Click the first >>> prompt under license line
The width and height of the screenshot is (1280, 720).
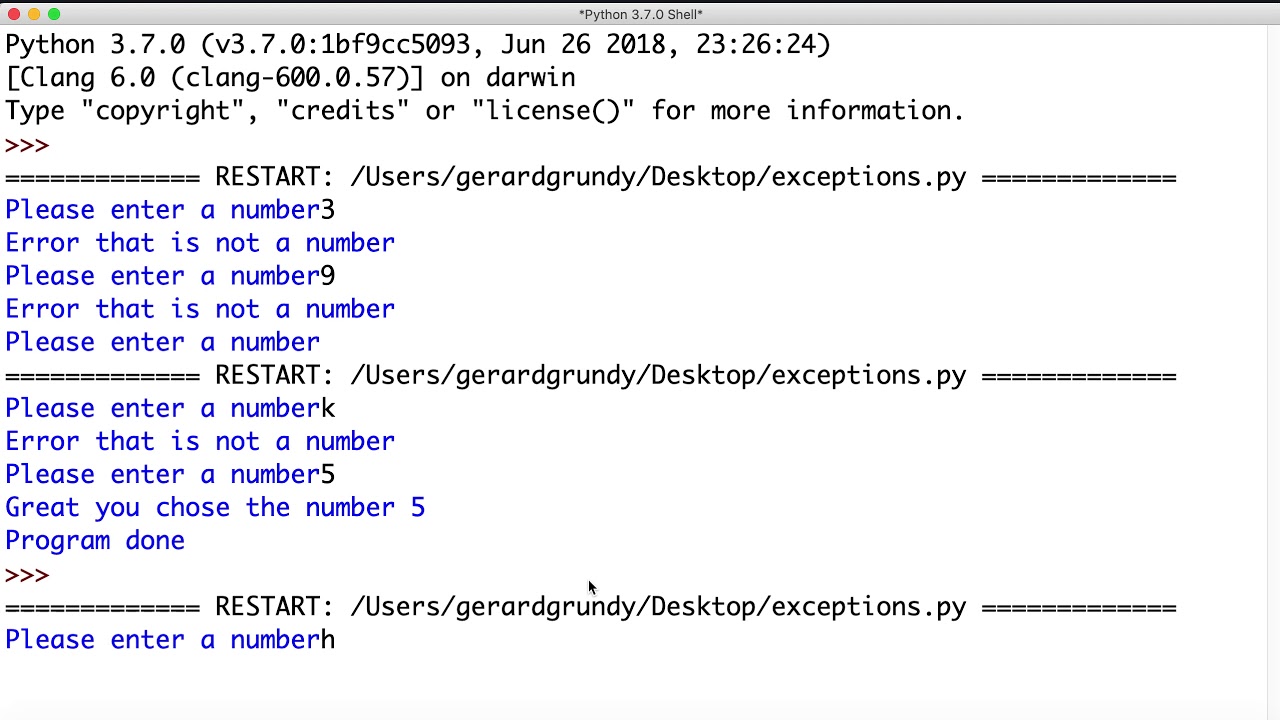click(x=27, y=145)
